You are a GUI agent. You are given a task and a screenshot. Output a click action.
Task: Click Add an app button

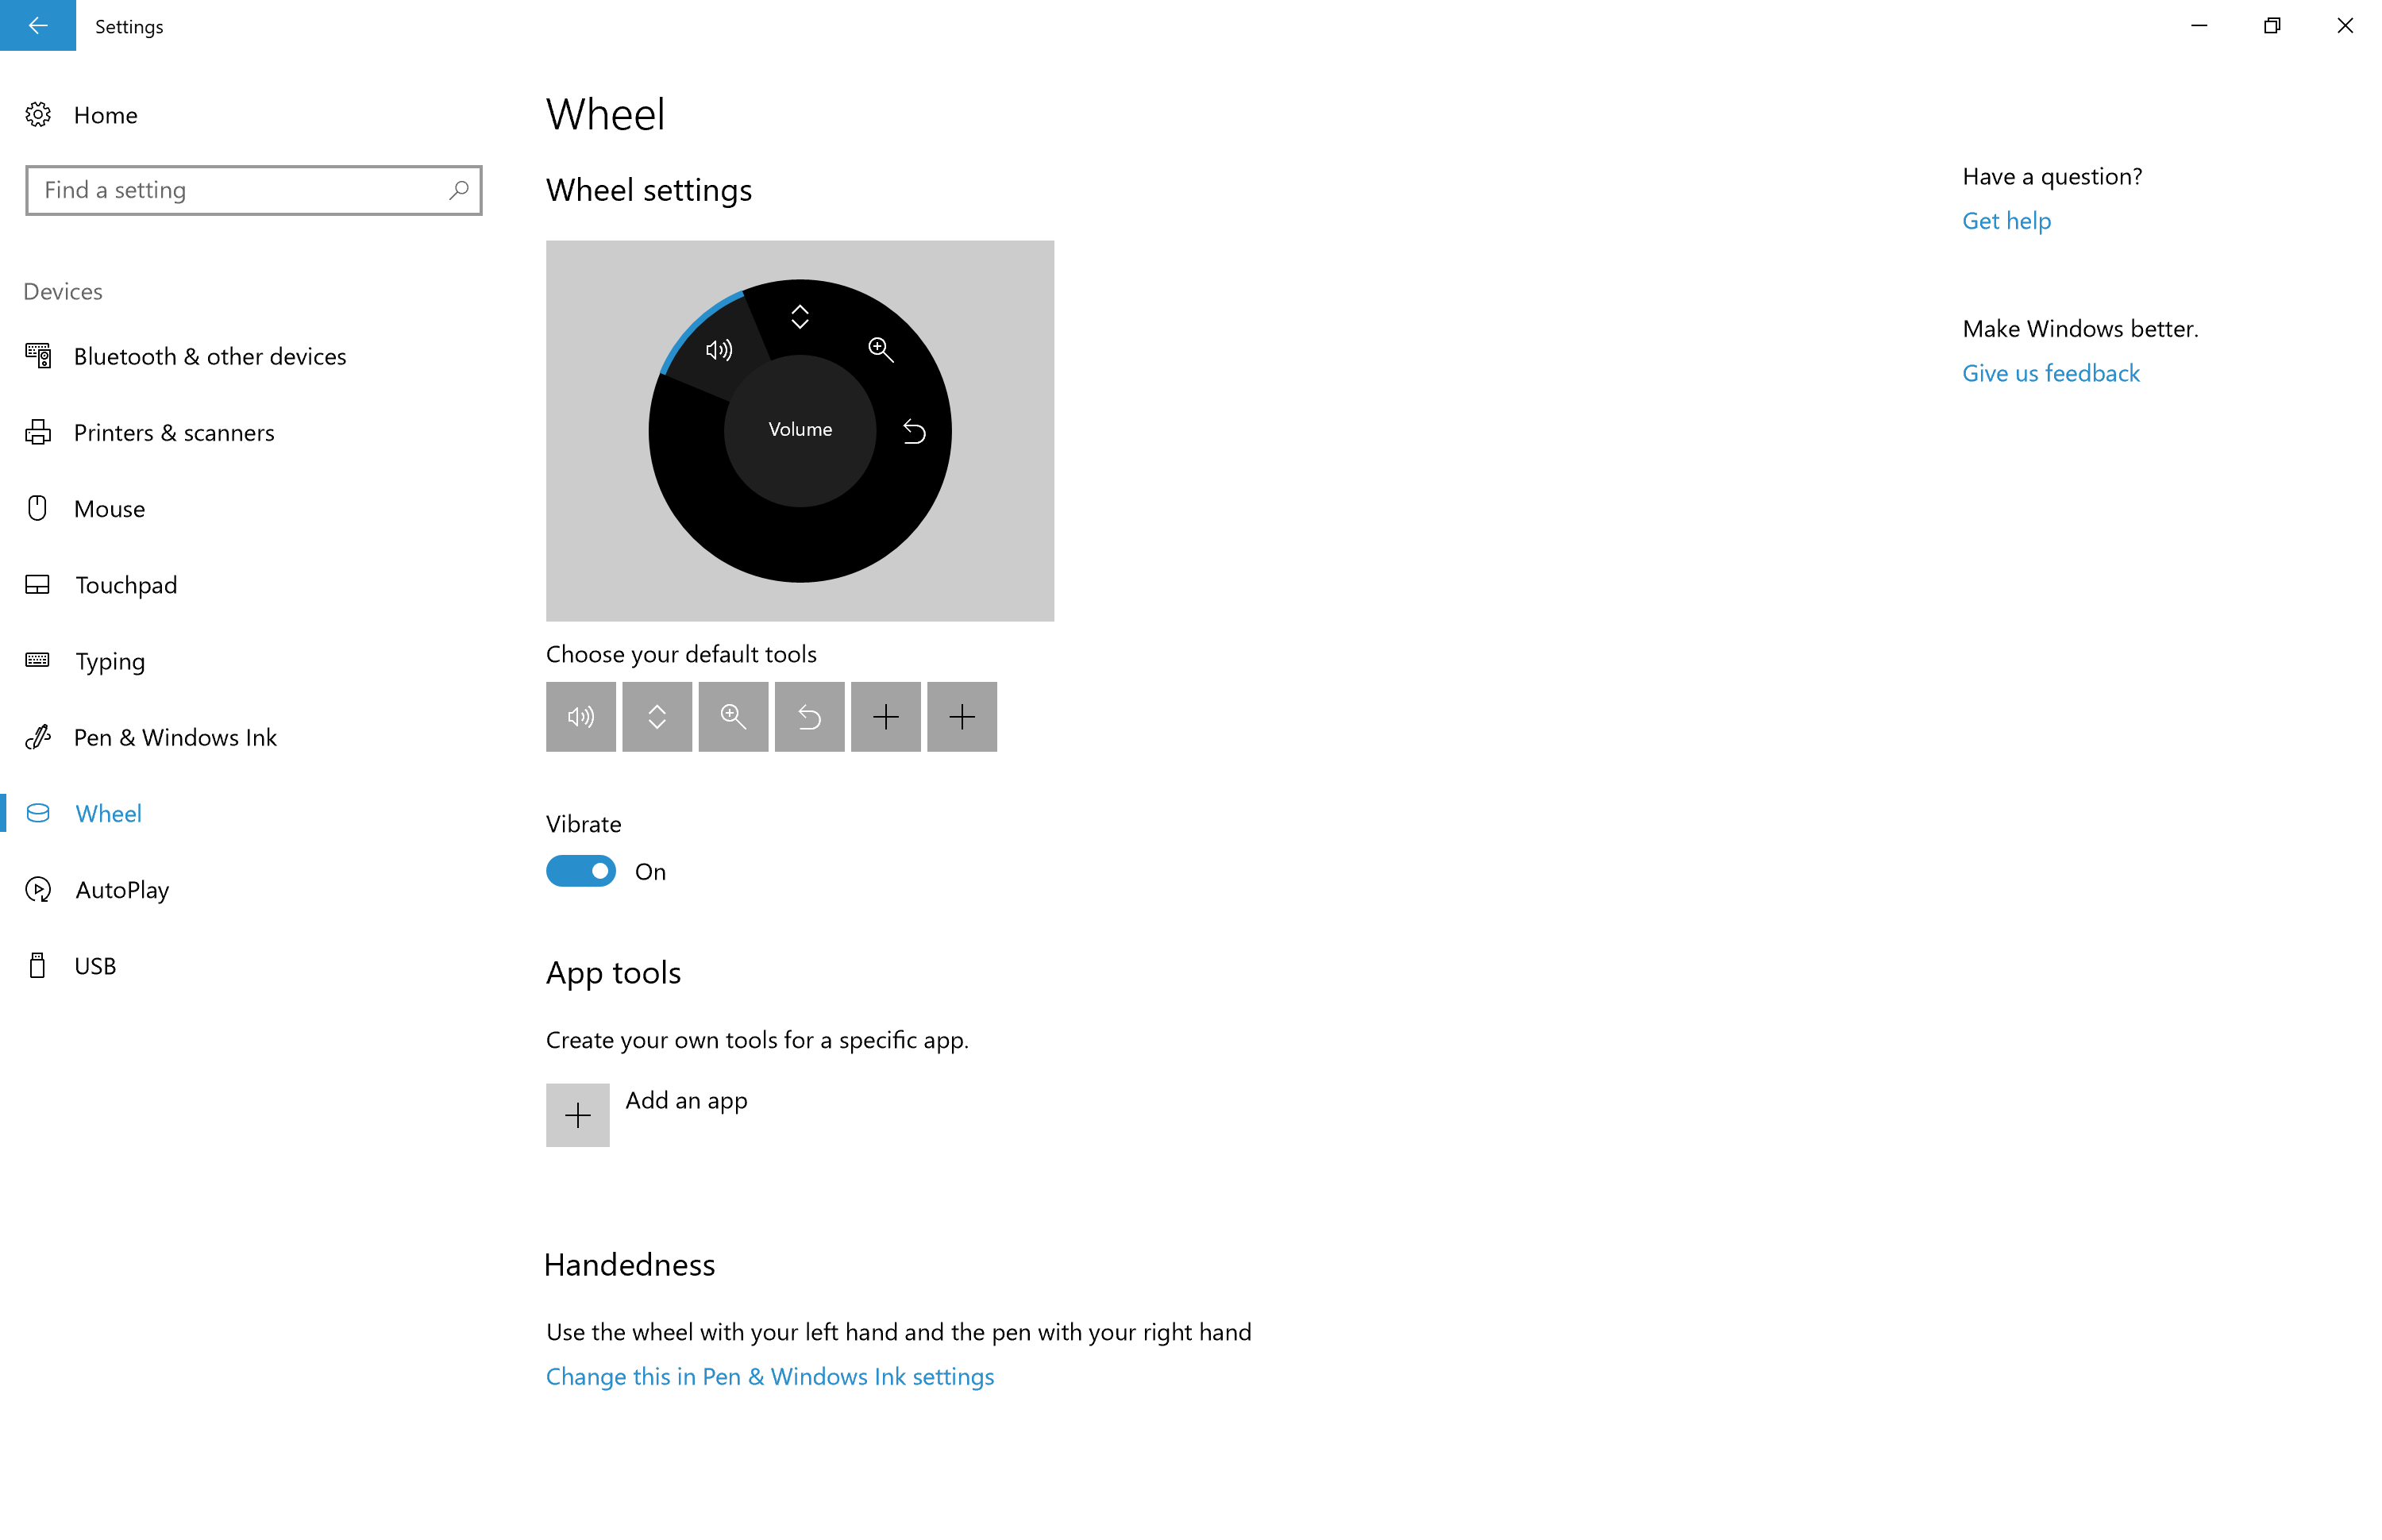(x=578, y=1115)
